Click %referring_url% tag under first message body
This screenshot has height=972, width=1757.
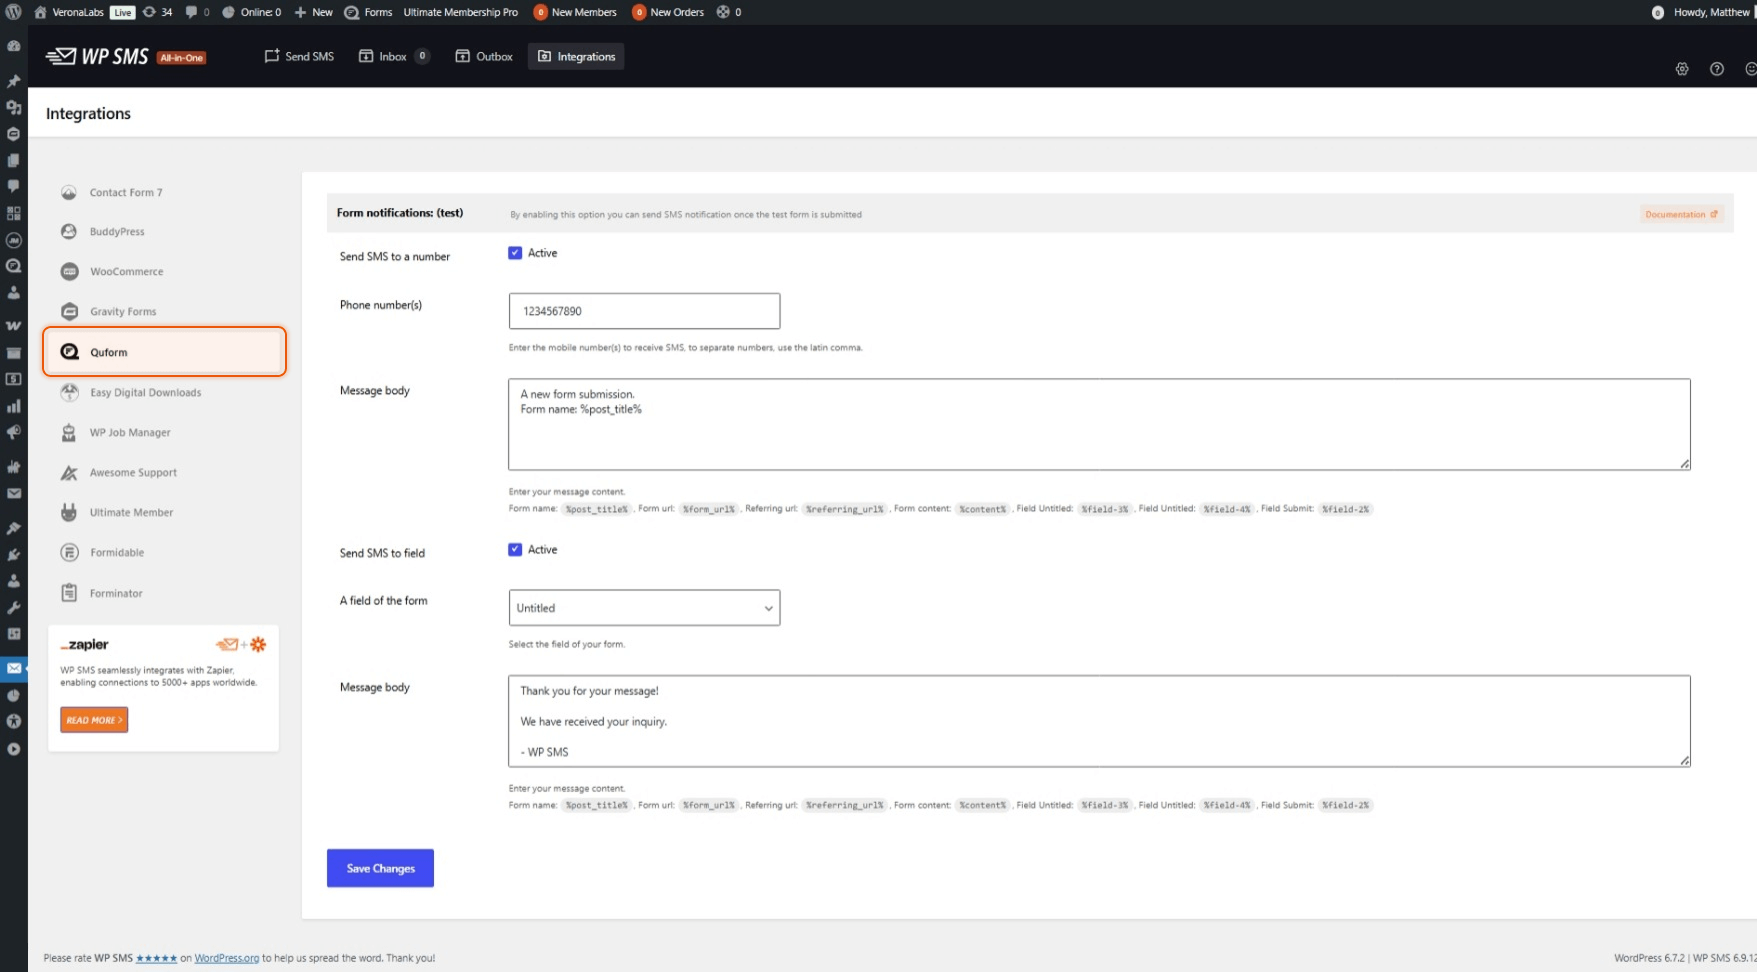[x=845, y=509]
